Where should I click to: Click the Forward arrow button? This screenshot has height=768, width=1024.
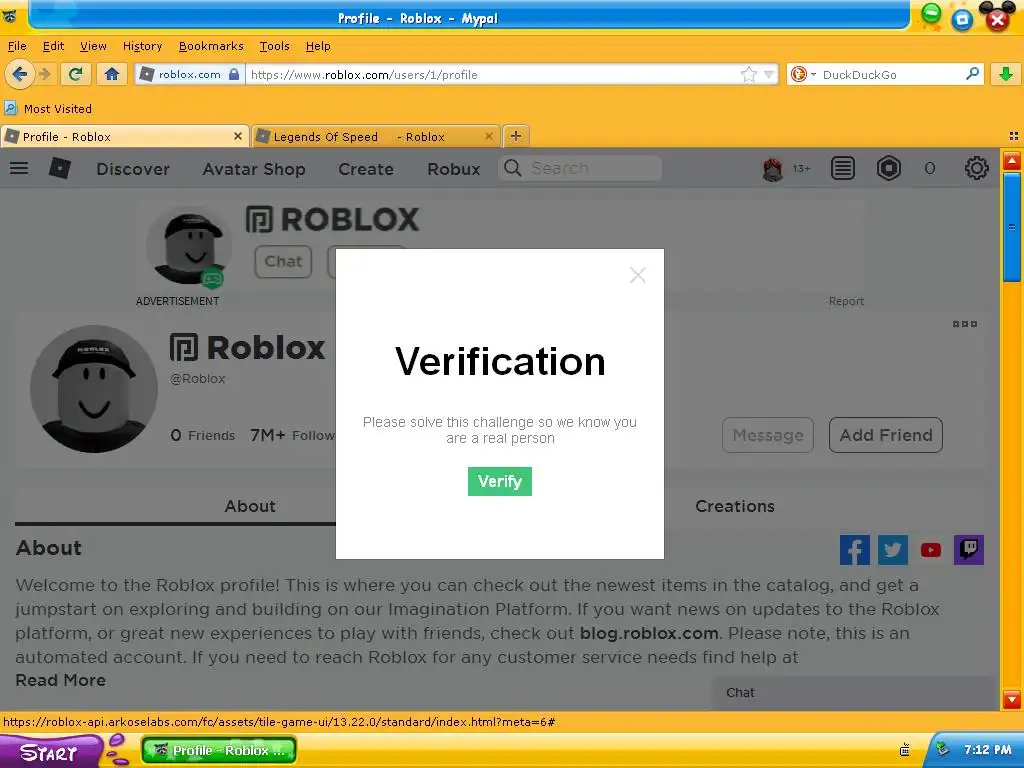click(x=45, y=74)
